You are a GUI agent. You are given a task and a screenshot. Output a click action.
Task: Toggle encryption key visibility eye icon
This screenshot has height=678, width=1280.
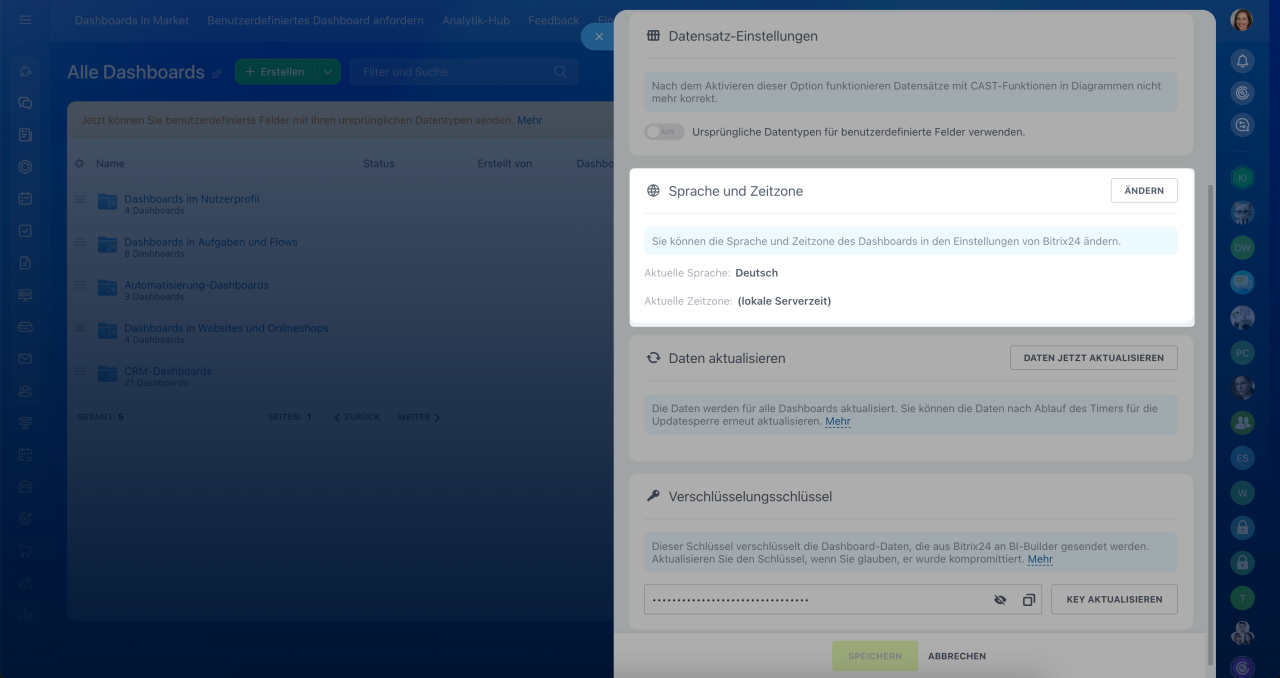point(1000,600)
